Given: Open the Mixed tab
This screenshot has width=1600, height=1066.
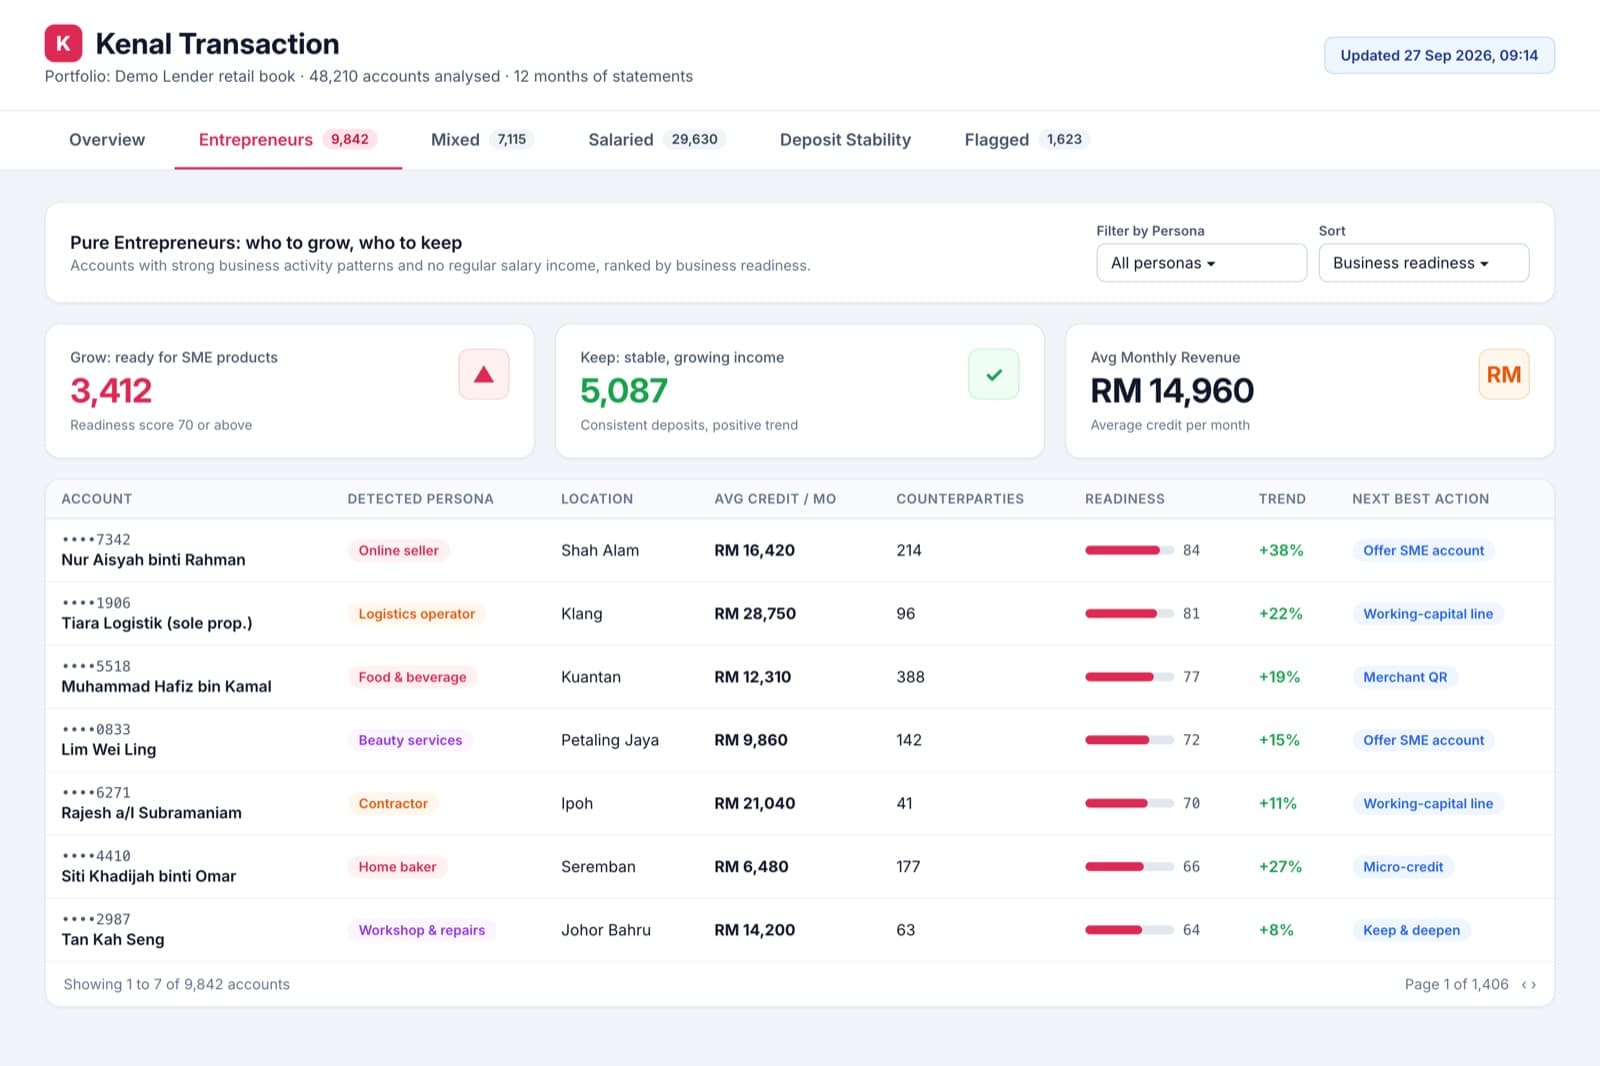Looking at the screenshot, I should coord(482,140).
